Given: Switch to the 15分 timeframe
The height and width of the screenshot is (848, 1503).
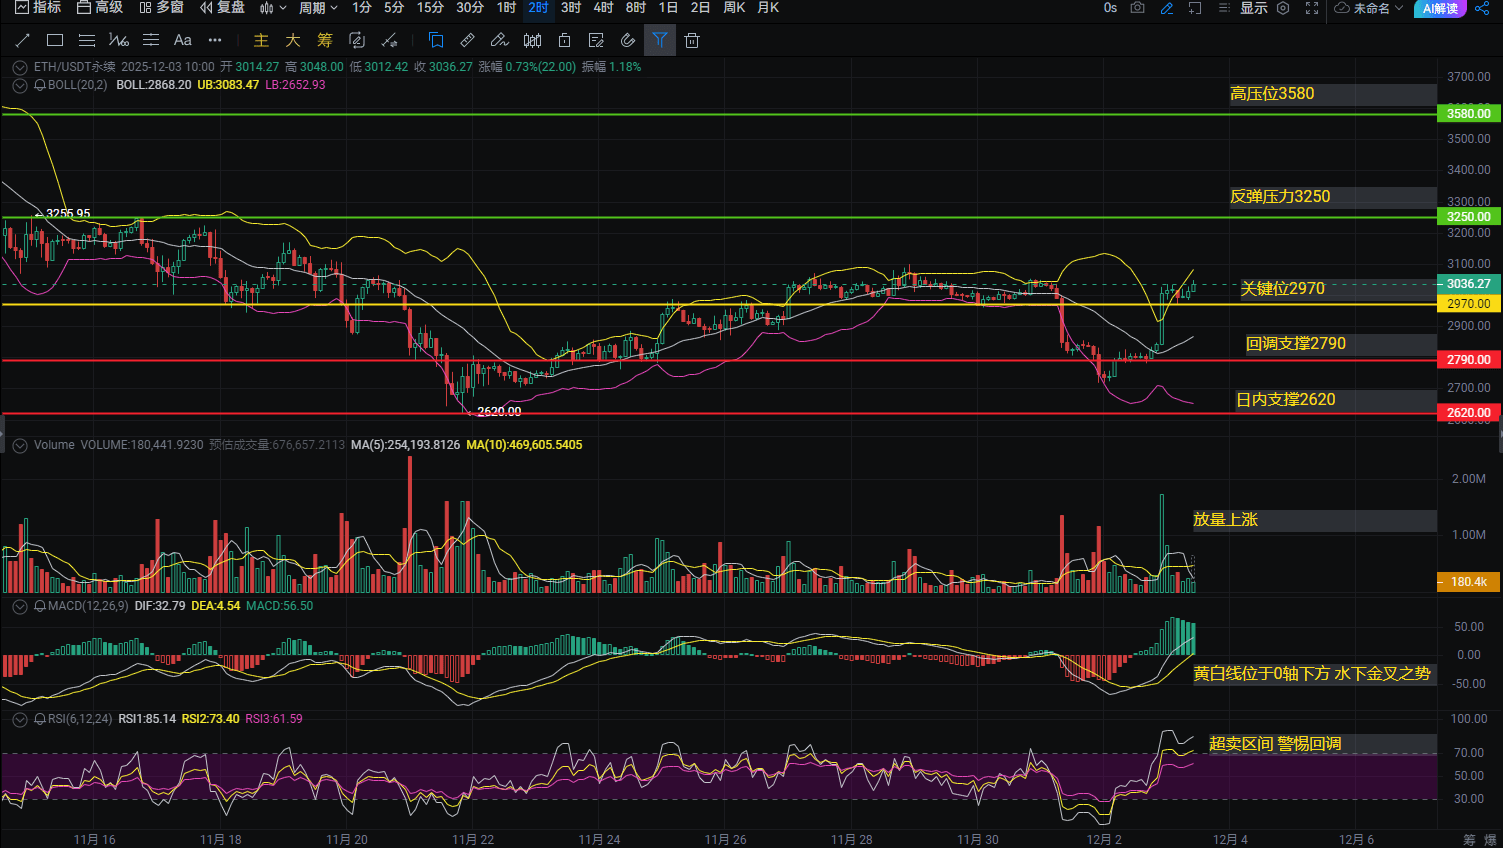Looking at the screenshot, I should [x=430, y=8].
